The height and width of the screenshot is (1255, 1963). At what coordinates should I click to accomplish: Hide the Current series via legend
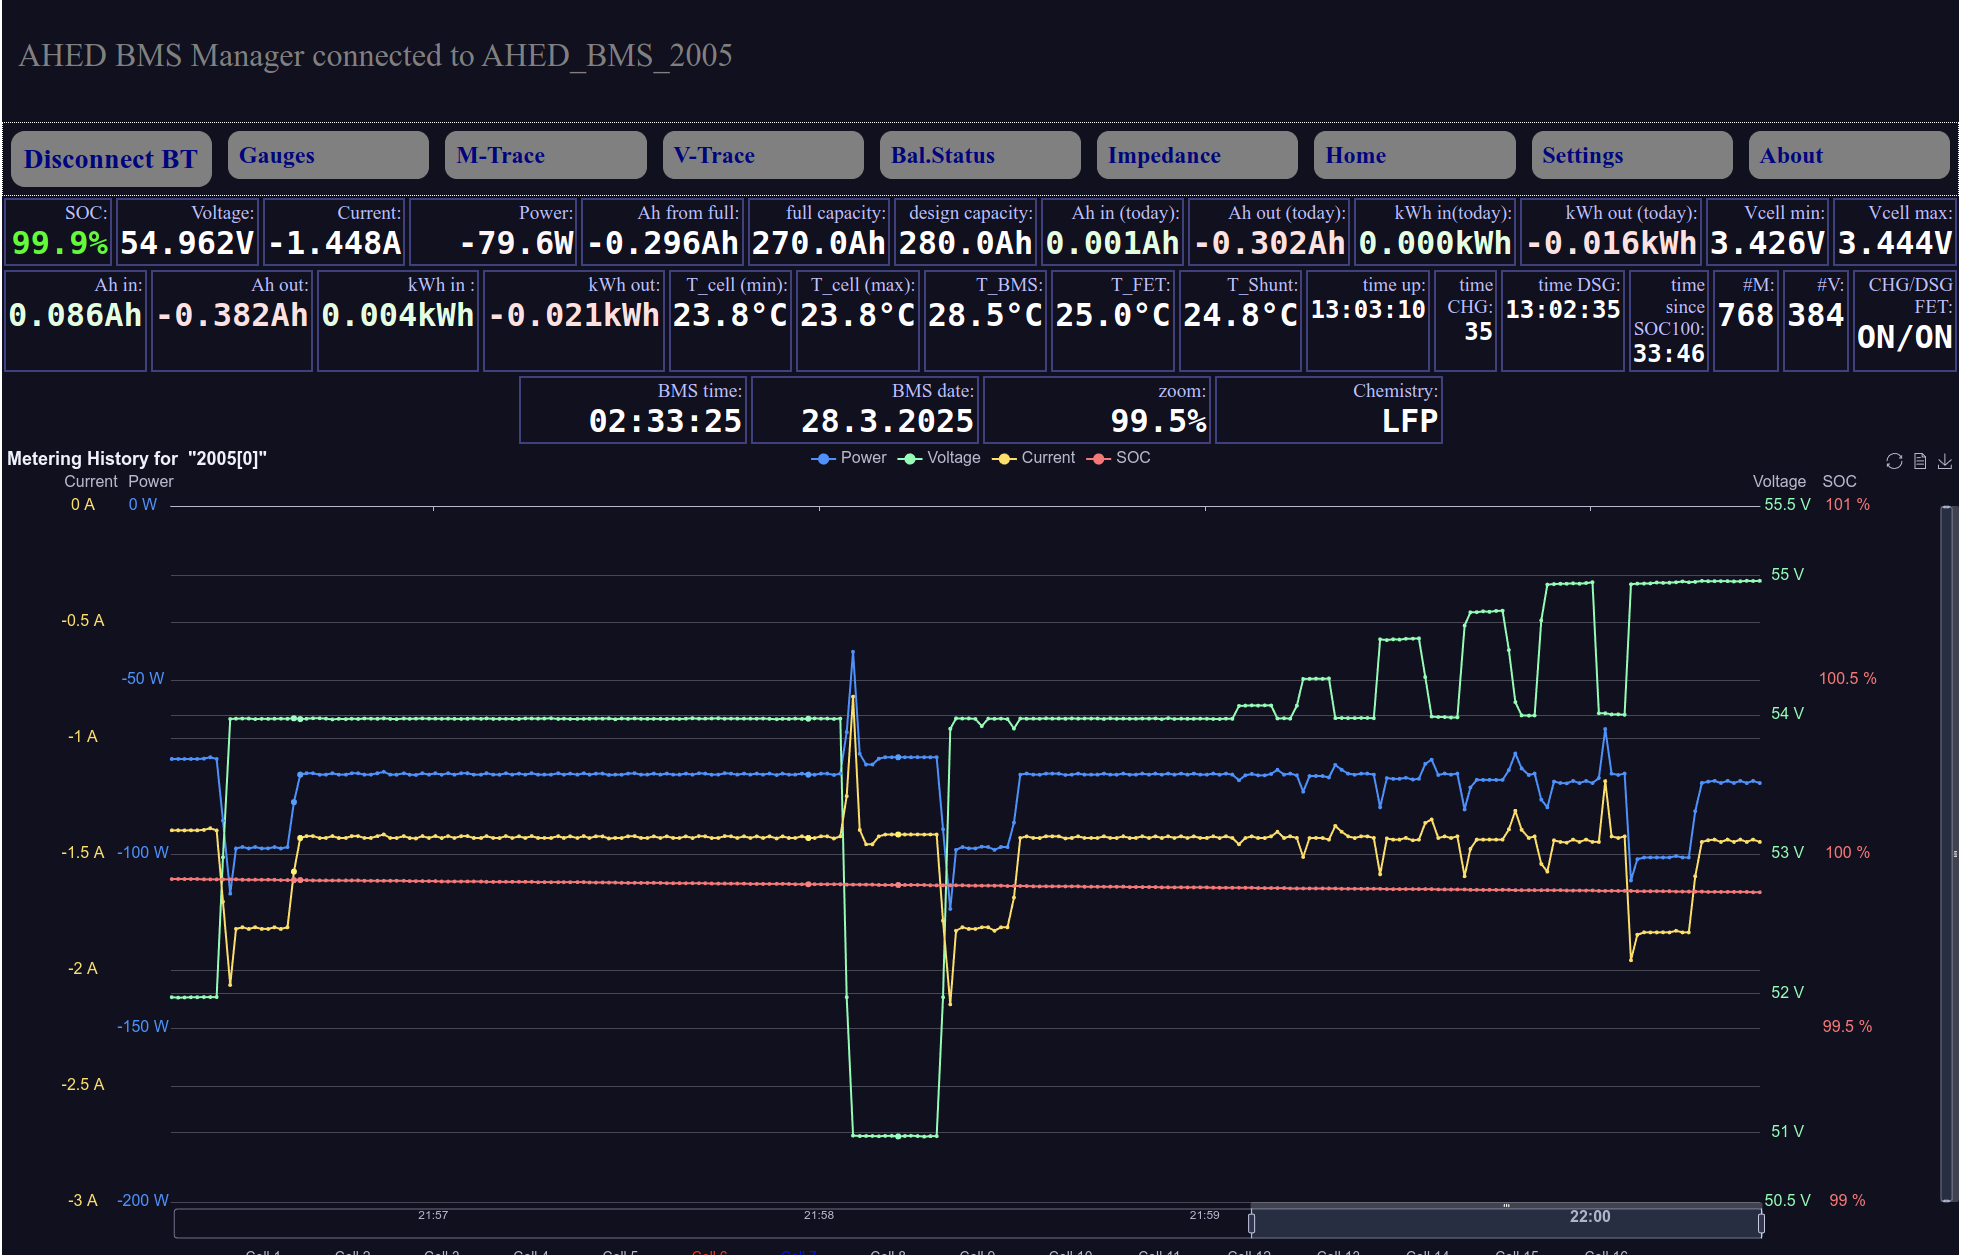click(x=1034, y=458)
